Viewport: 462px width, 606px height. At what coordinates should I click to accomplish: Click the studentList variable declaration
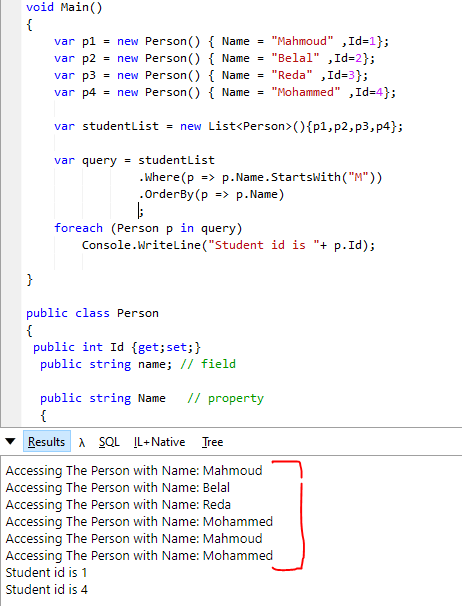228,126
